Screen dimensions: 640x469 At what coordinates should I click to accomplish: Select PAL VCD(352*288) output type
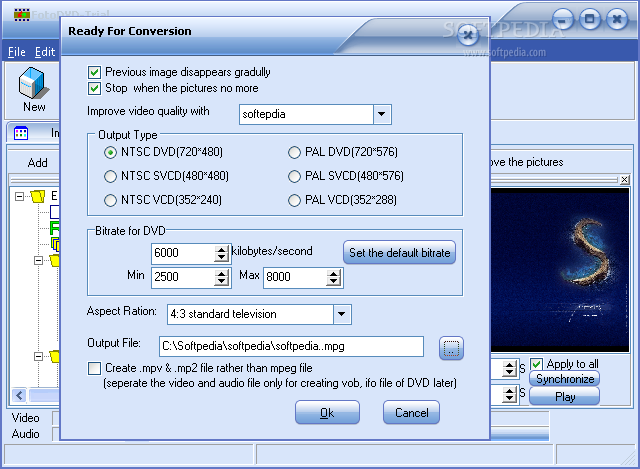[x=294, y=200]
